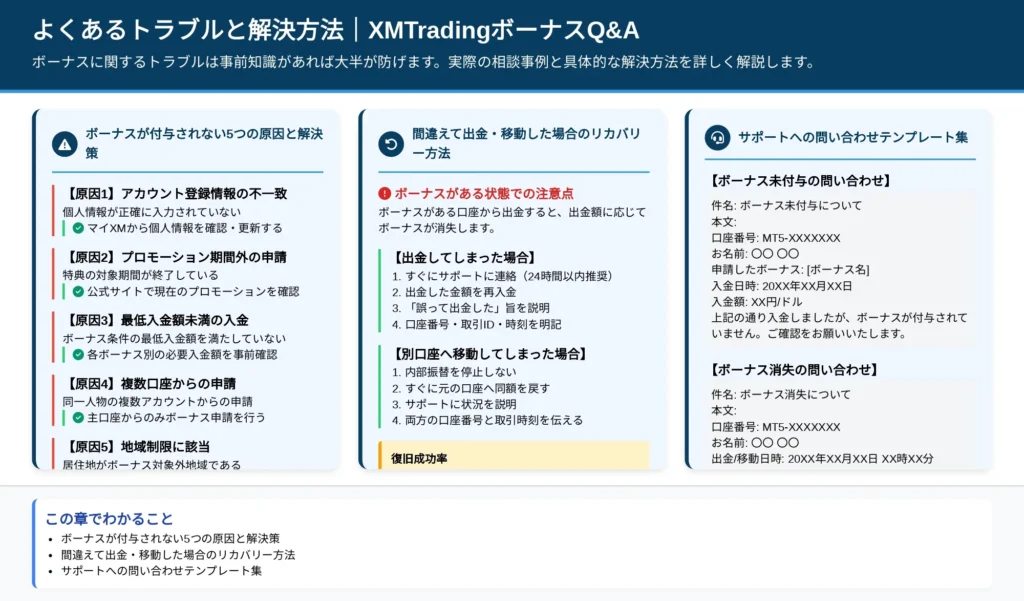
Task: Select the heading 【ボーナス消失の問い合わせ】
Action: point(794,370)
